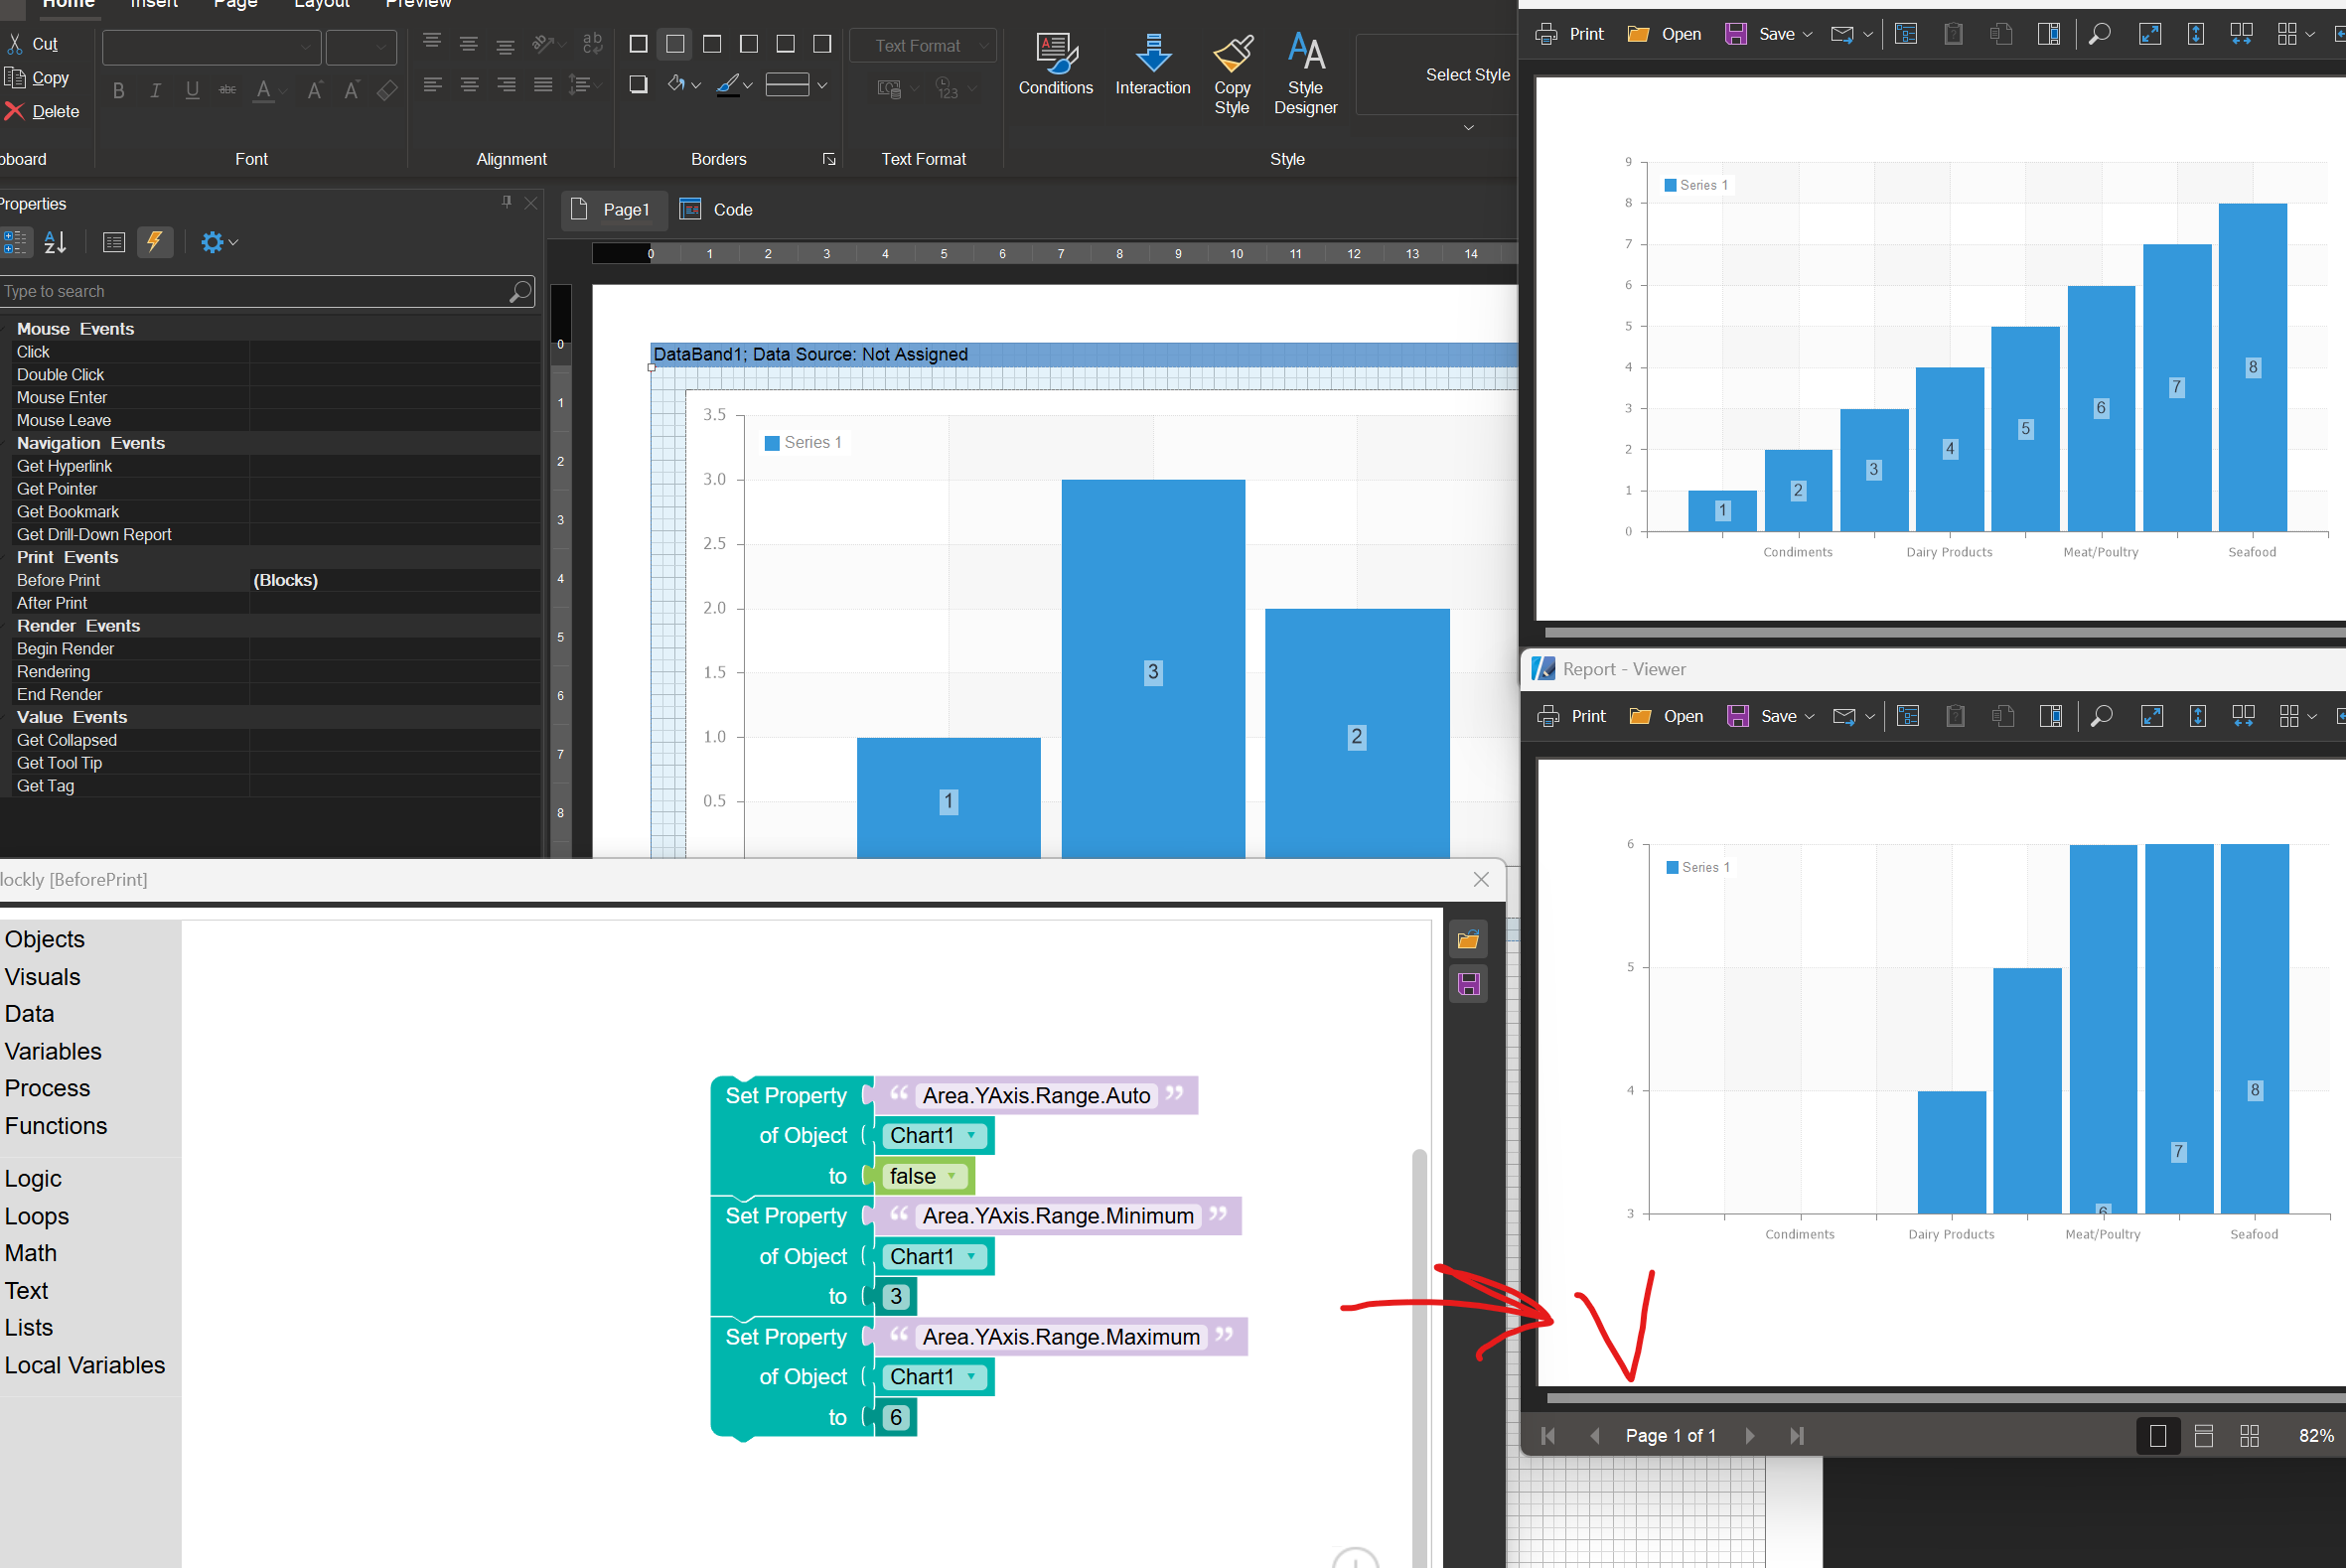This screenshot has width=2346, height=1568.
Task: Open the Local Variables category in Blockly
Action: pos(85,1365)
